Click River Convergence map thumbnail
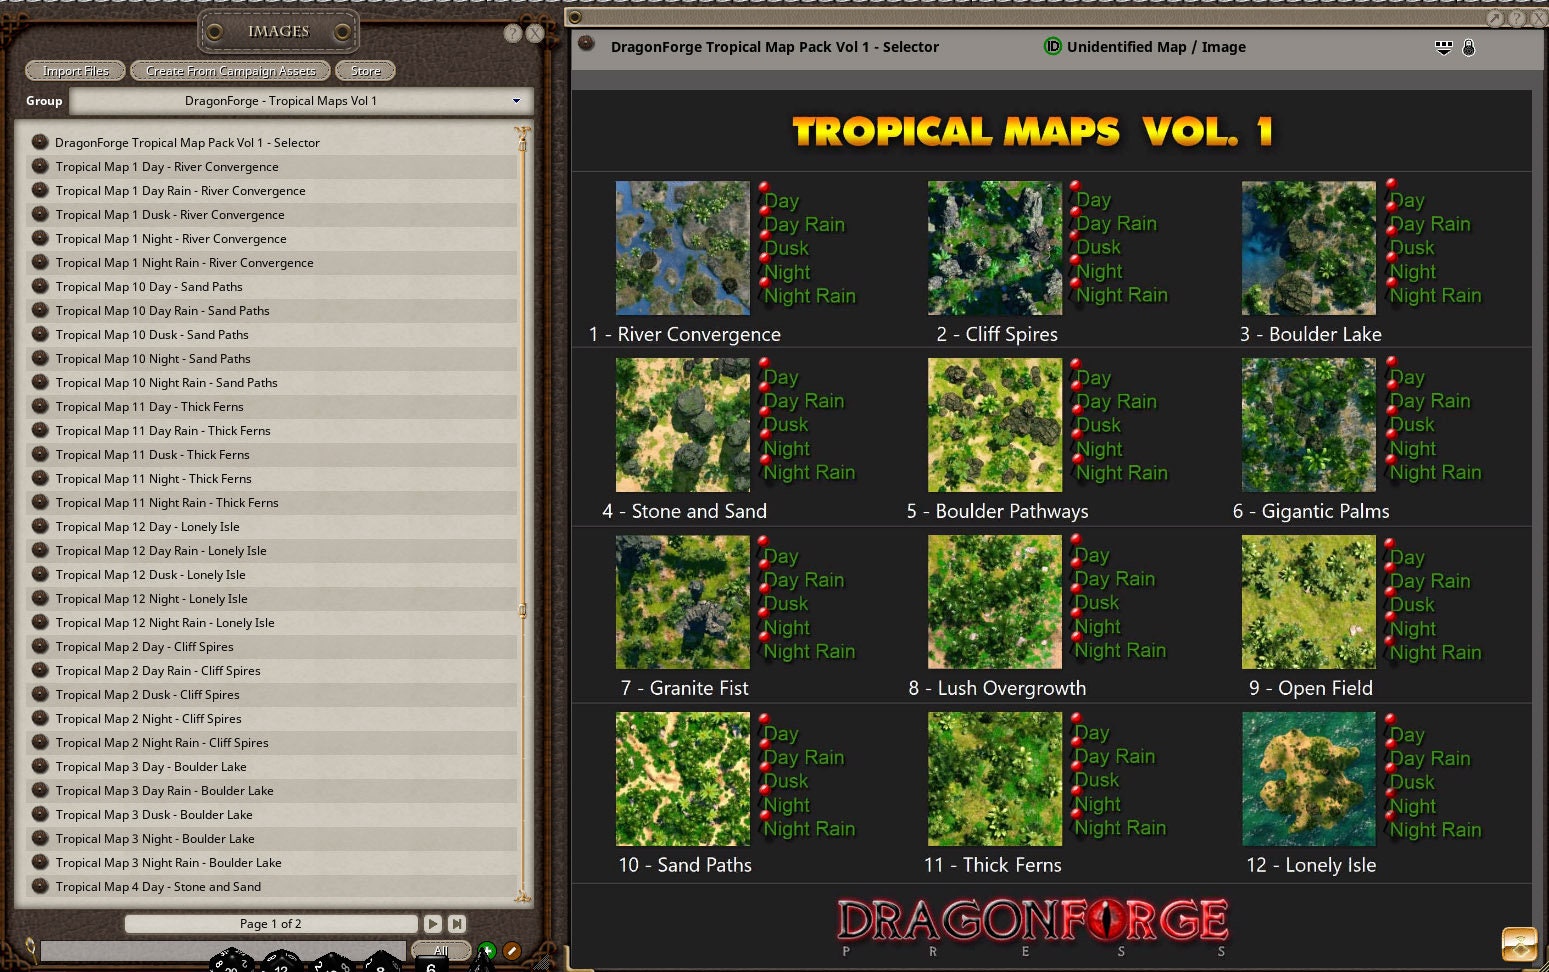 click(x=683, y=248)
